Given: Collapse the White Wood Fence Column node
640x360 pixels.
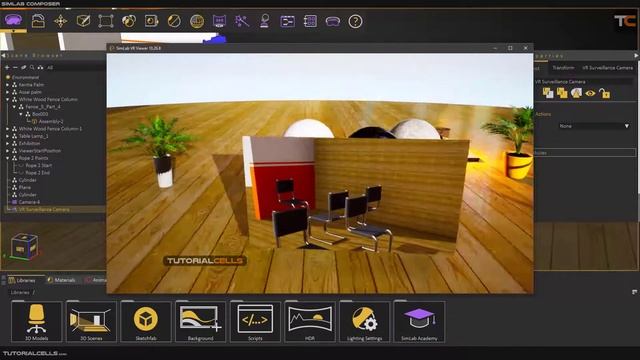Looking at the screenshot, I should pos(7,100).
